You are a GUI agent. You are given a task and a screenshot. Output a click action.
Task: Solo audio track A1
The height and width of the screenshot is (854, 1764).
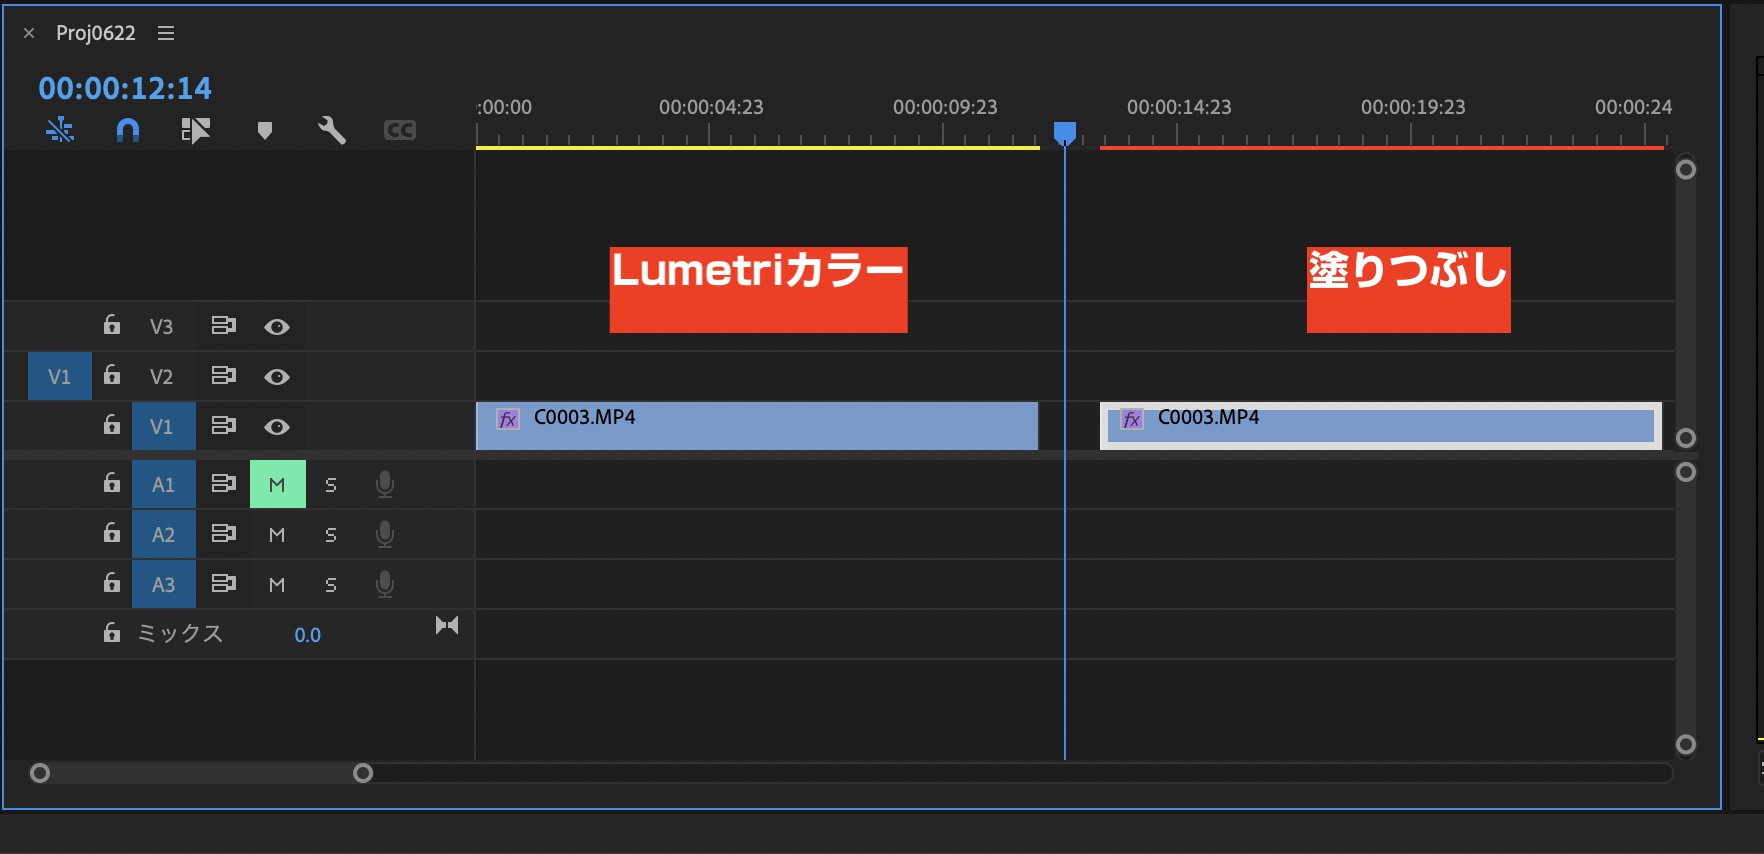tap(331, 485)
